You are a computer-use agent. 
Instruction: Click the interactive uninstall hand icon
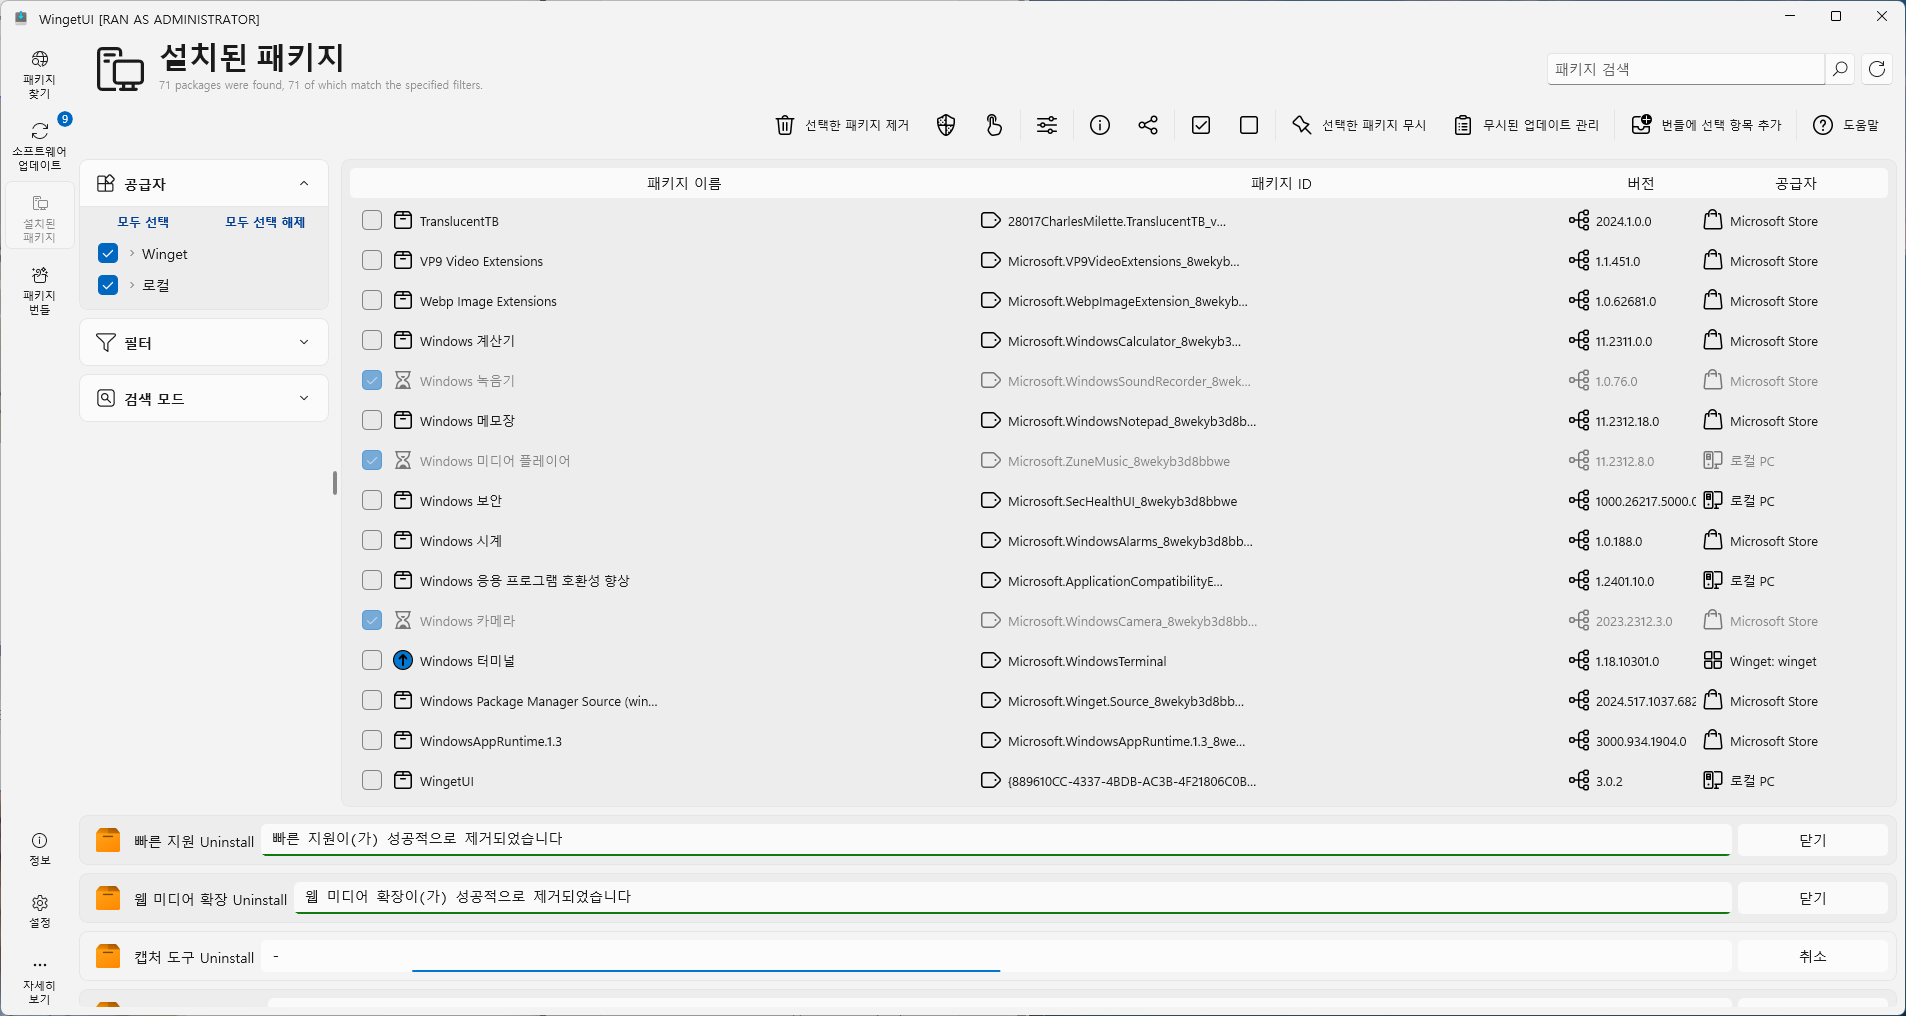click(994, 125)
